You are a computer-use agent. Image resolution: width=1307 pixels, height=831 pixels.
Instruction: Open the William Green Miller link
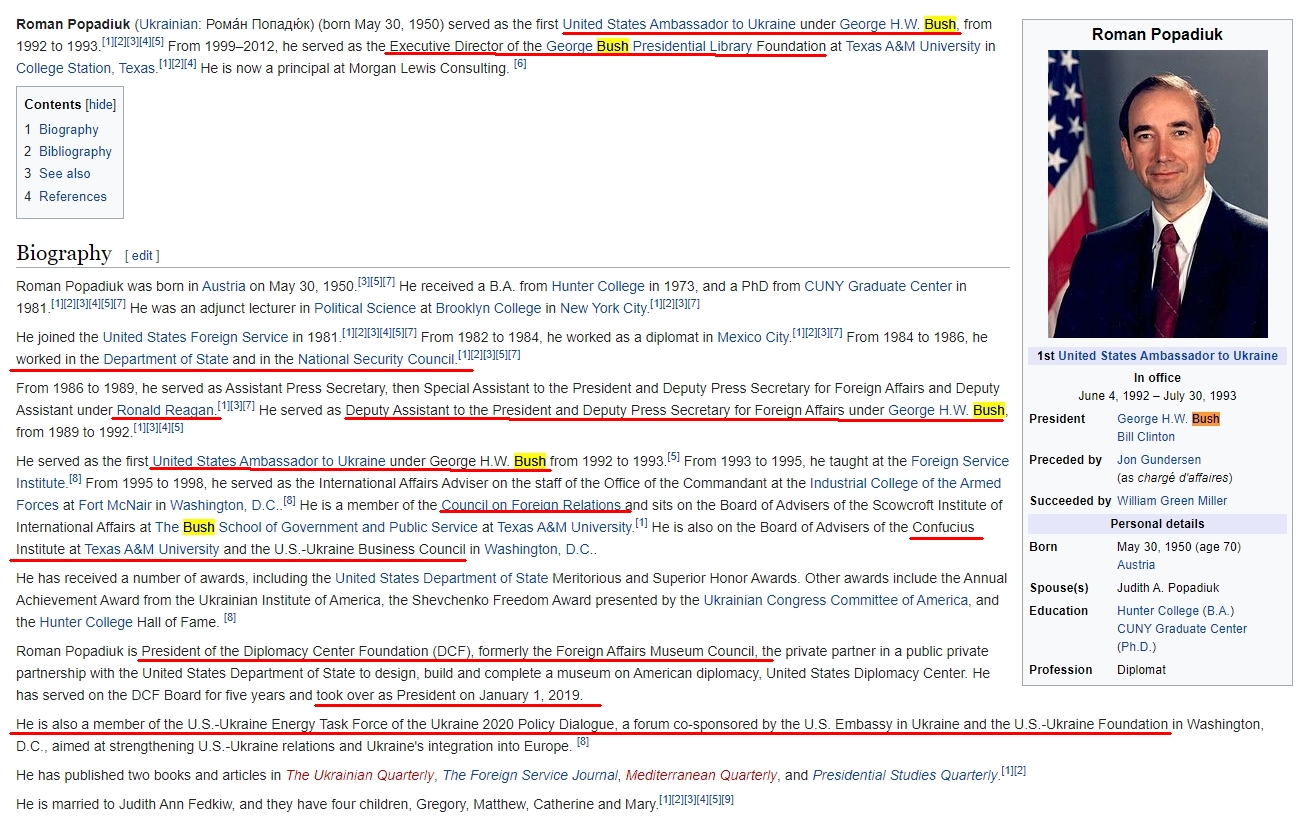(x=1172, y=501)
